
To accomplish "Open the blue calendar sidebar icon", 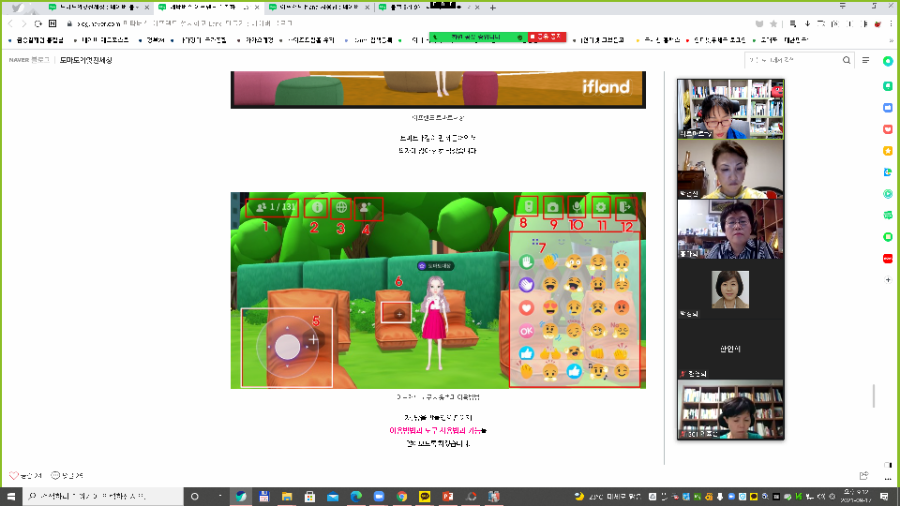I will click(888, 107).
